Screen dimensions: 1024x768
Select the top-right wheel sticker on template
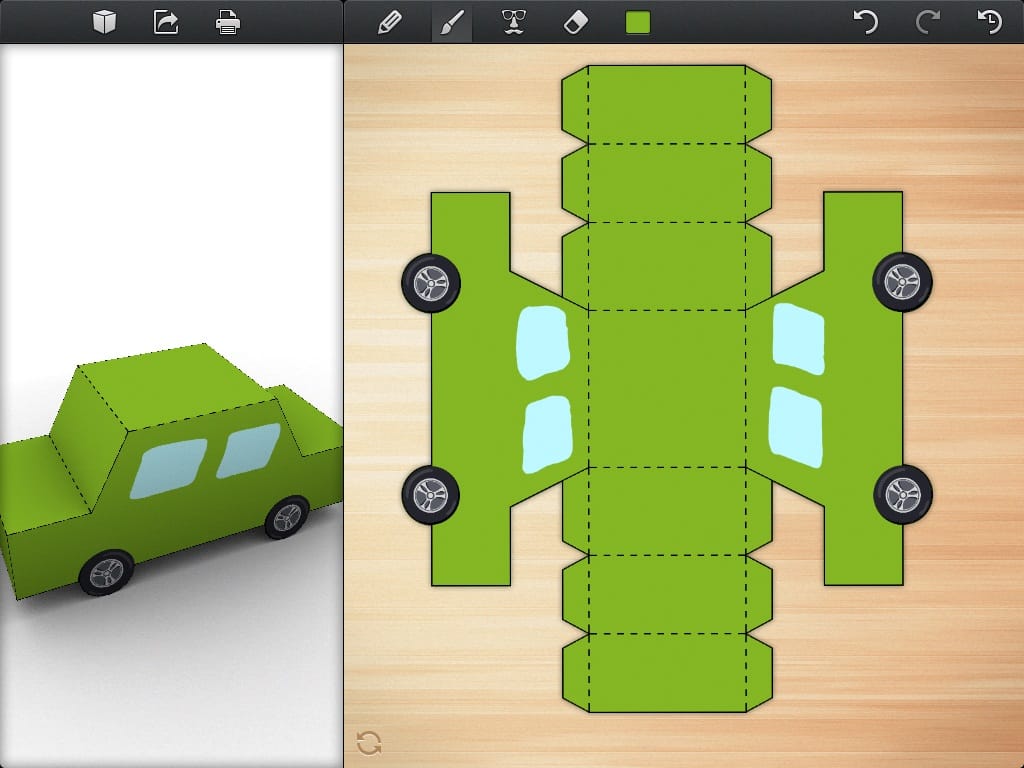902,281
